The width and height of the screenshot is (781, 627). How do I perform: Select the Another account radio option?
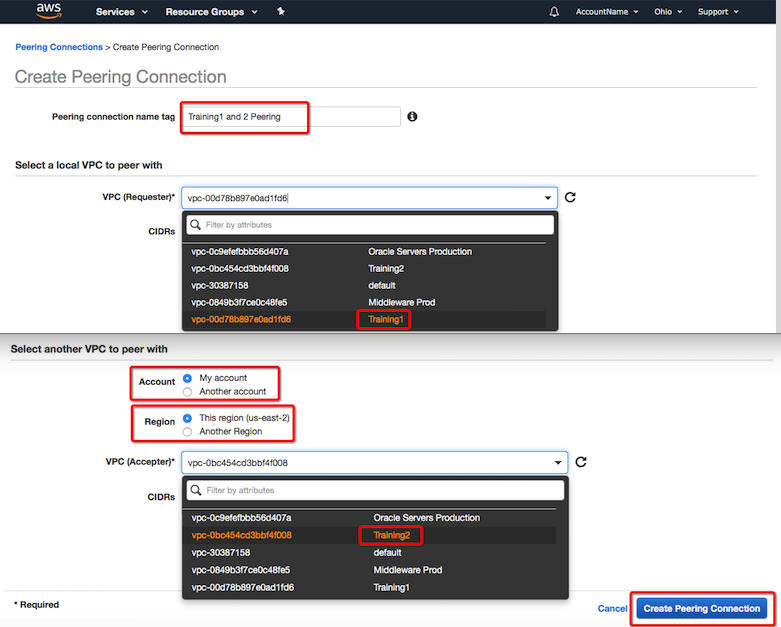[x=188, y=392]
